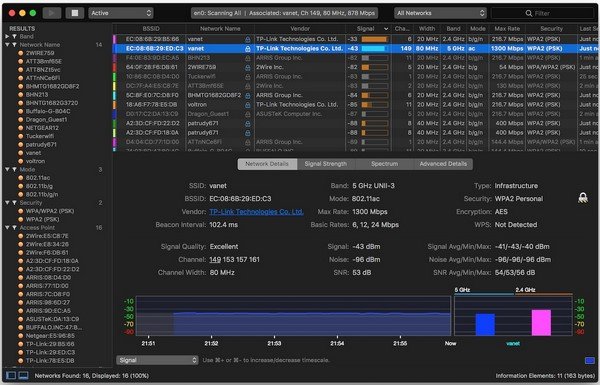Select 802.11b/g/n mode filter

[x=42, y=194]
